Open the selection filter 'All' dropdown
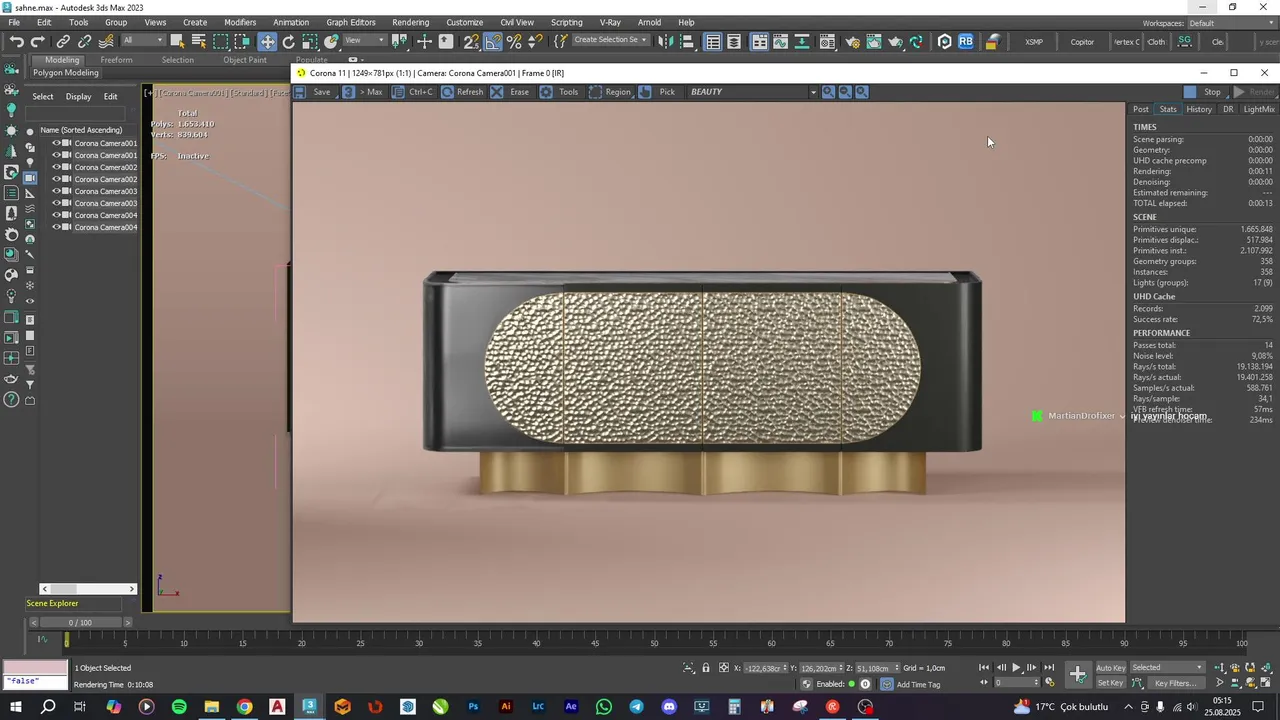Image resolution: width=1280 pixels, height=720 pixels. tap(143, 41)
